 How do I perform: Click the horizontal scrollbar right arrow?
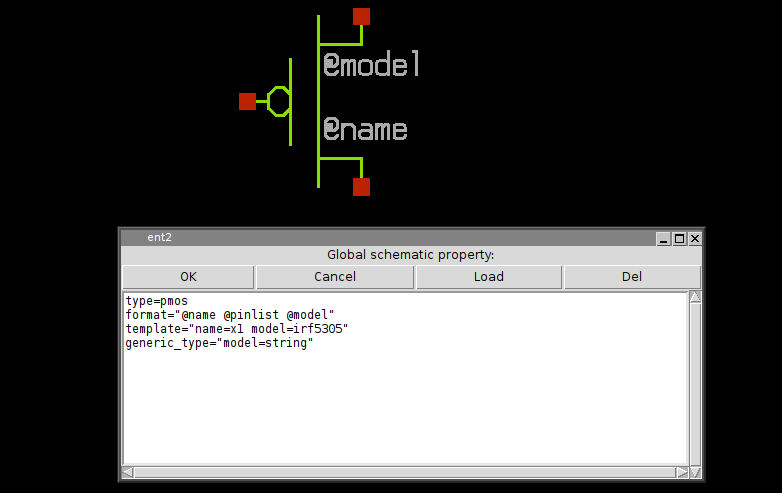(681, 472)
